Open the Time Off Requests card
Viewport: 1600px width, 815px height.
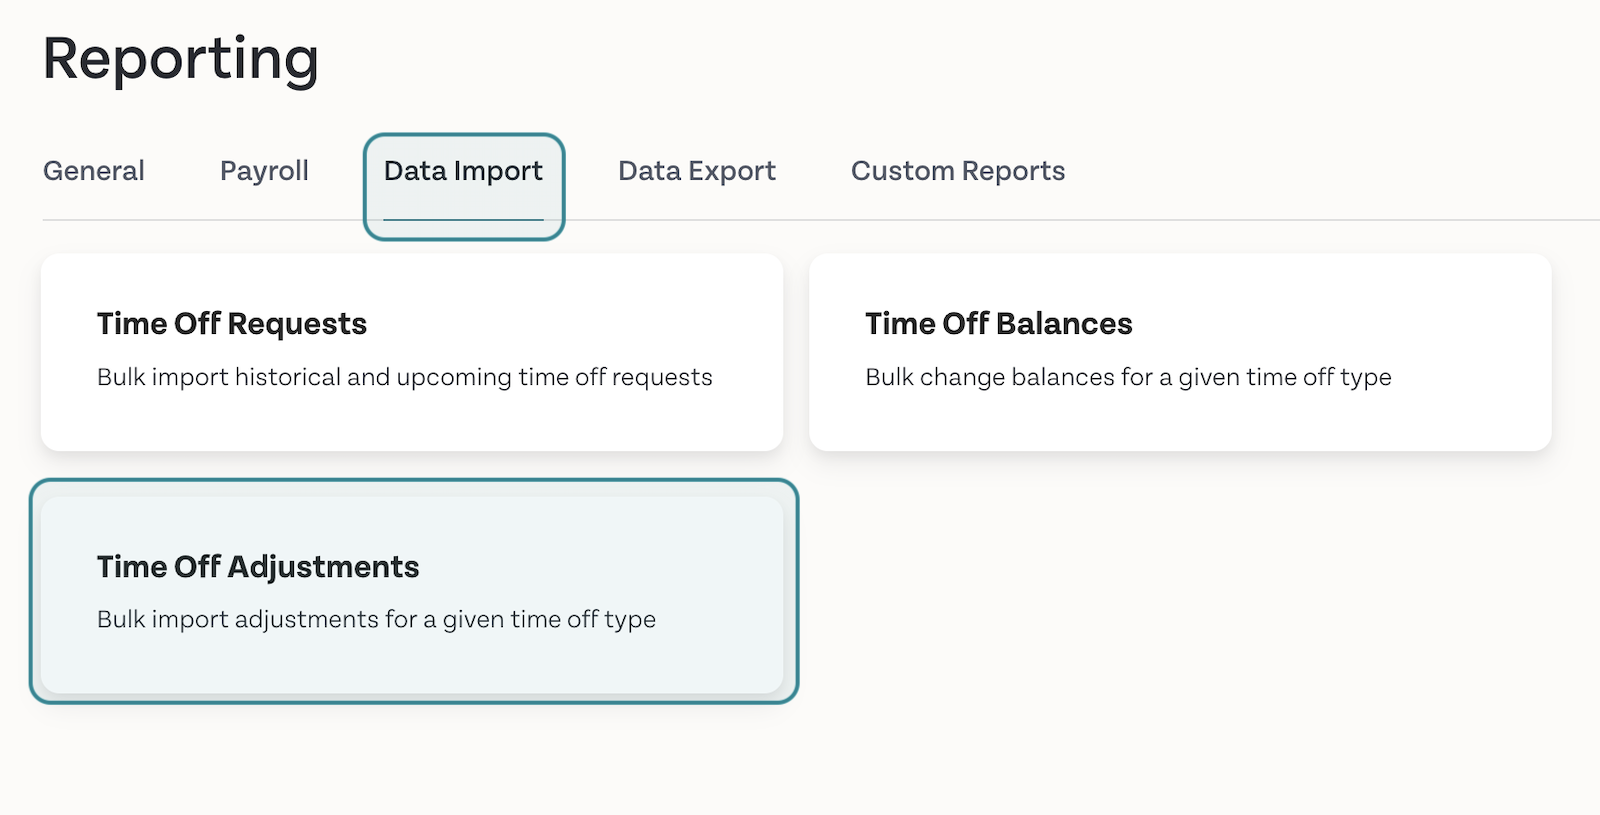[412, 352]
